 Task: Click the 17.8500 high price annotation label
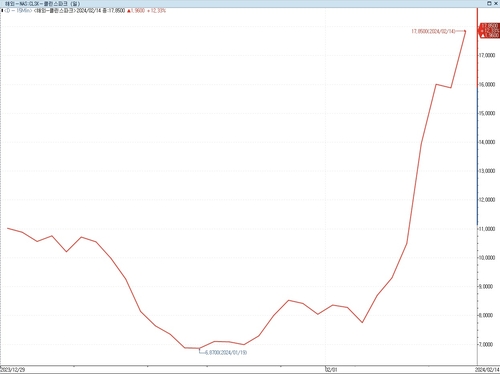(433, 31)
